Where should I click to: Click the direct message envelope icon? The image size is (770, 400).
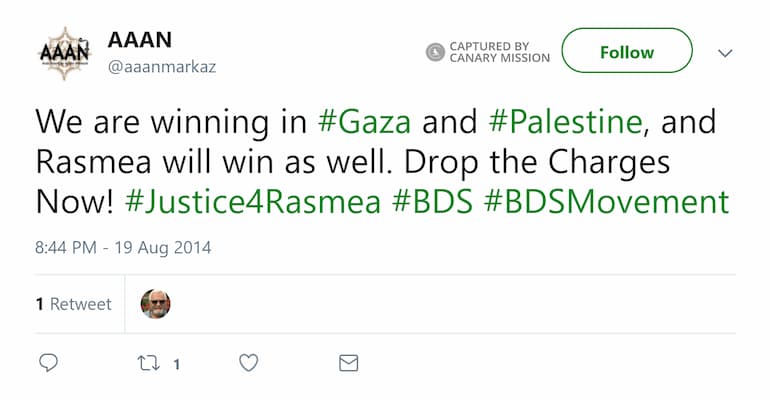pos(348,363)
